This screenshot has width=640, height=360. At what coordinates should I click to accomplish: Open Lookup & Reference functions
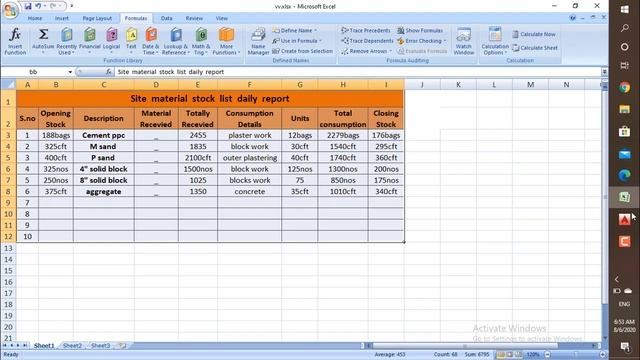tap(176, 41)
